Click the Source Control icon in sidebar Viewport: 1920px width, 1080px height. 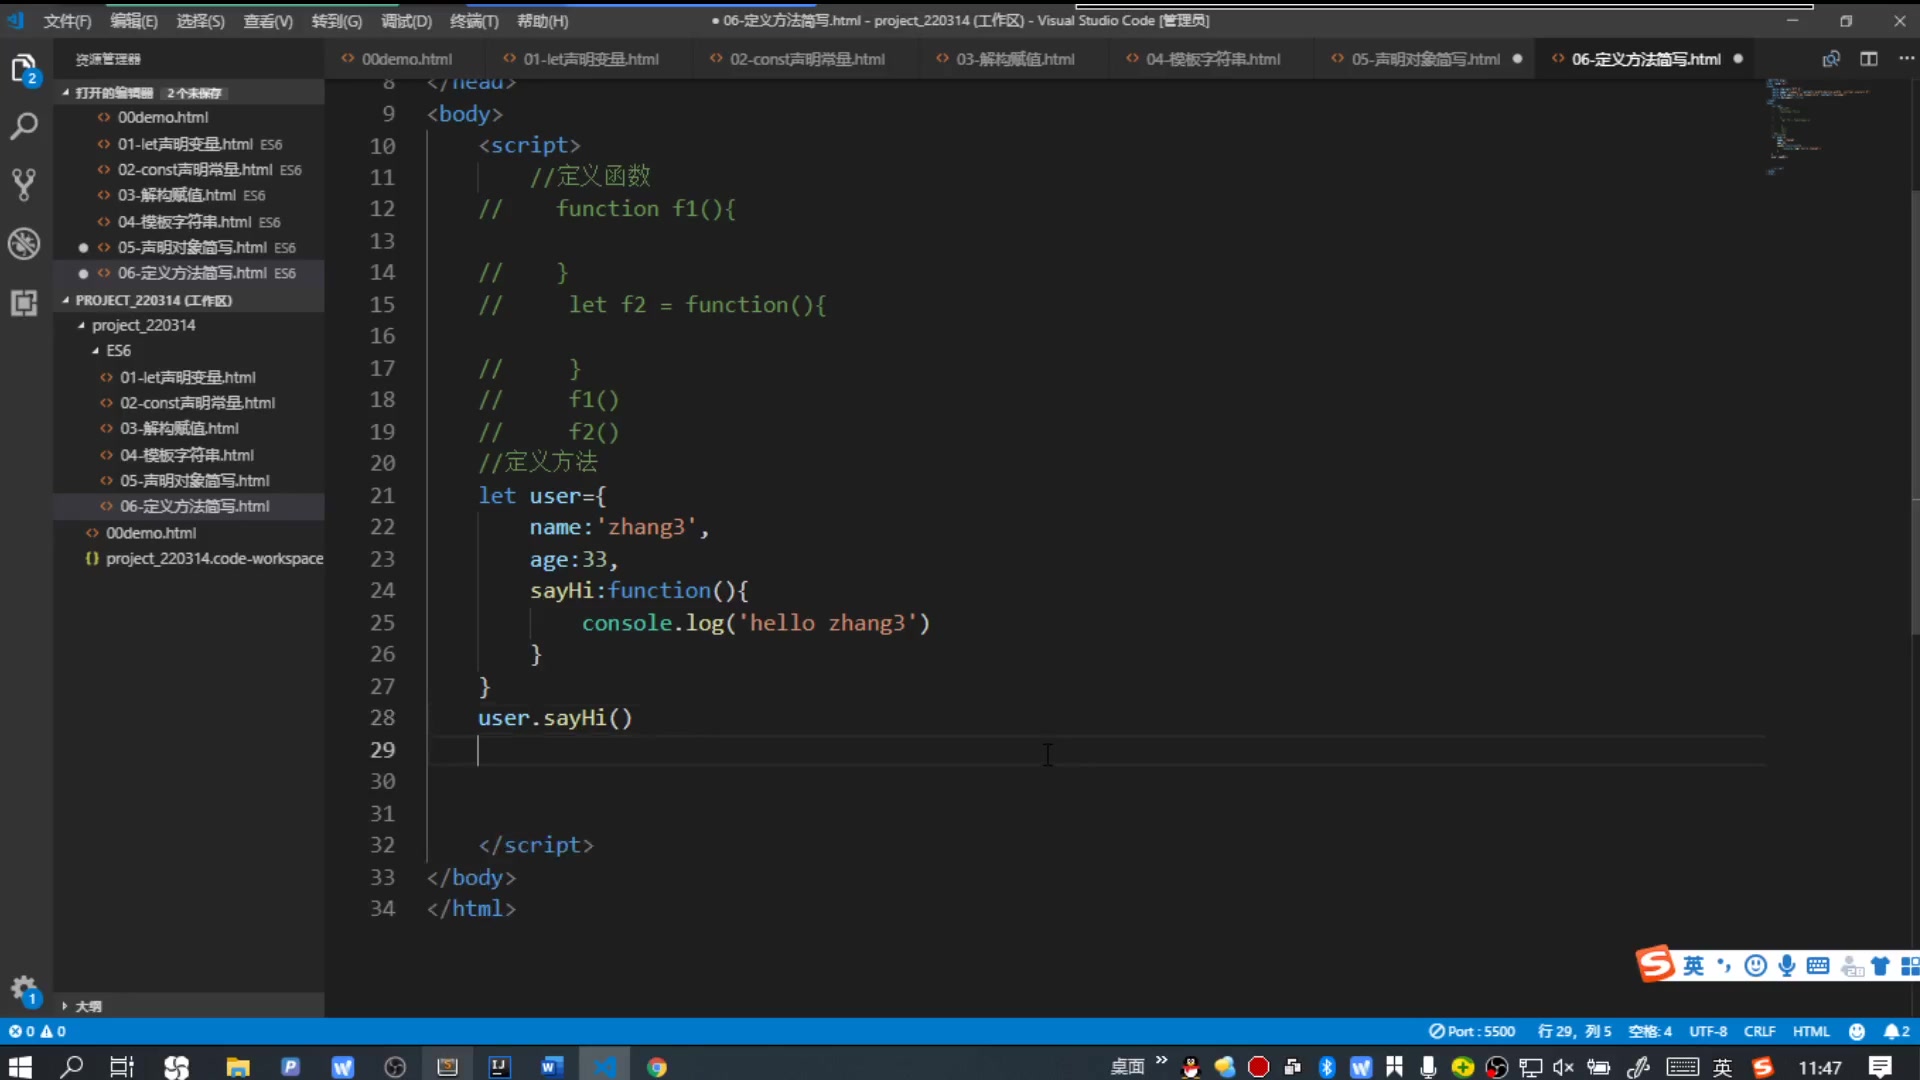pos(25,185)
